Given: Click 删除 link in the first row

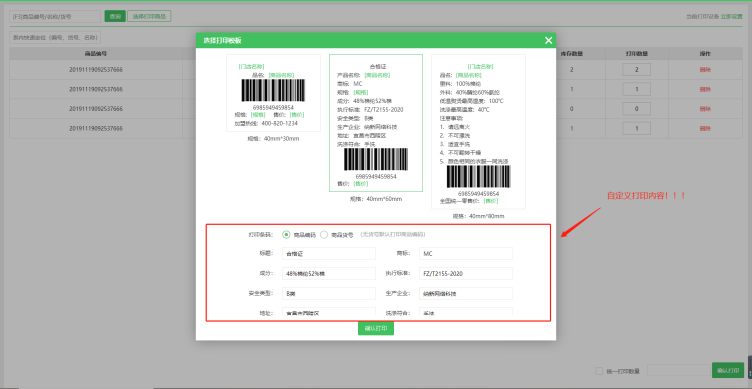Looking at the screenshot, I should click(705, 70).
